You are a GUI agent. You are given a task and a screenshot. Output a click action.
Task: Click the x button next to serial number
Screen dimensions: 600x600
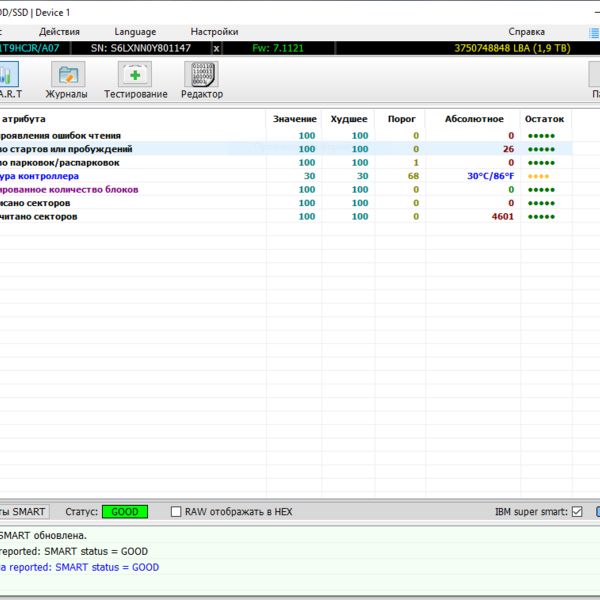click(x=216, y=49)
